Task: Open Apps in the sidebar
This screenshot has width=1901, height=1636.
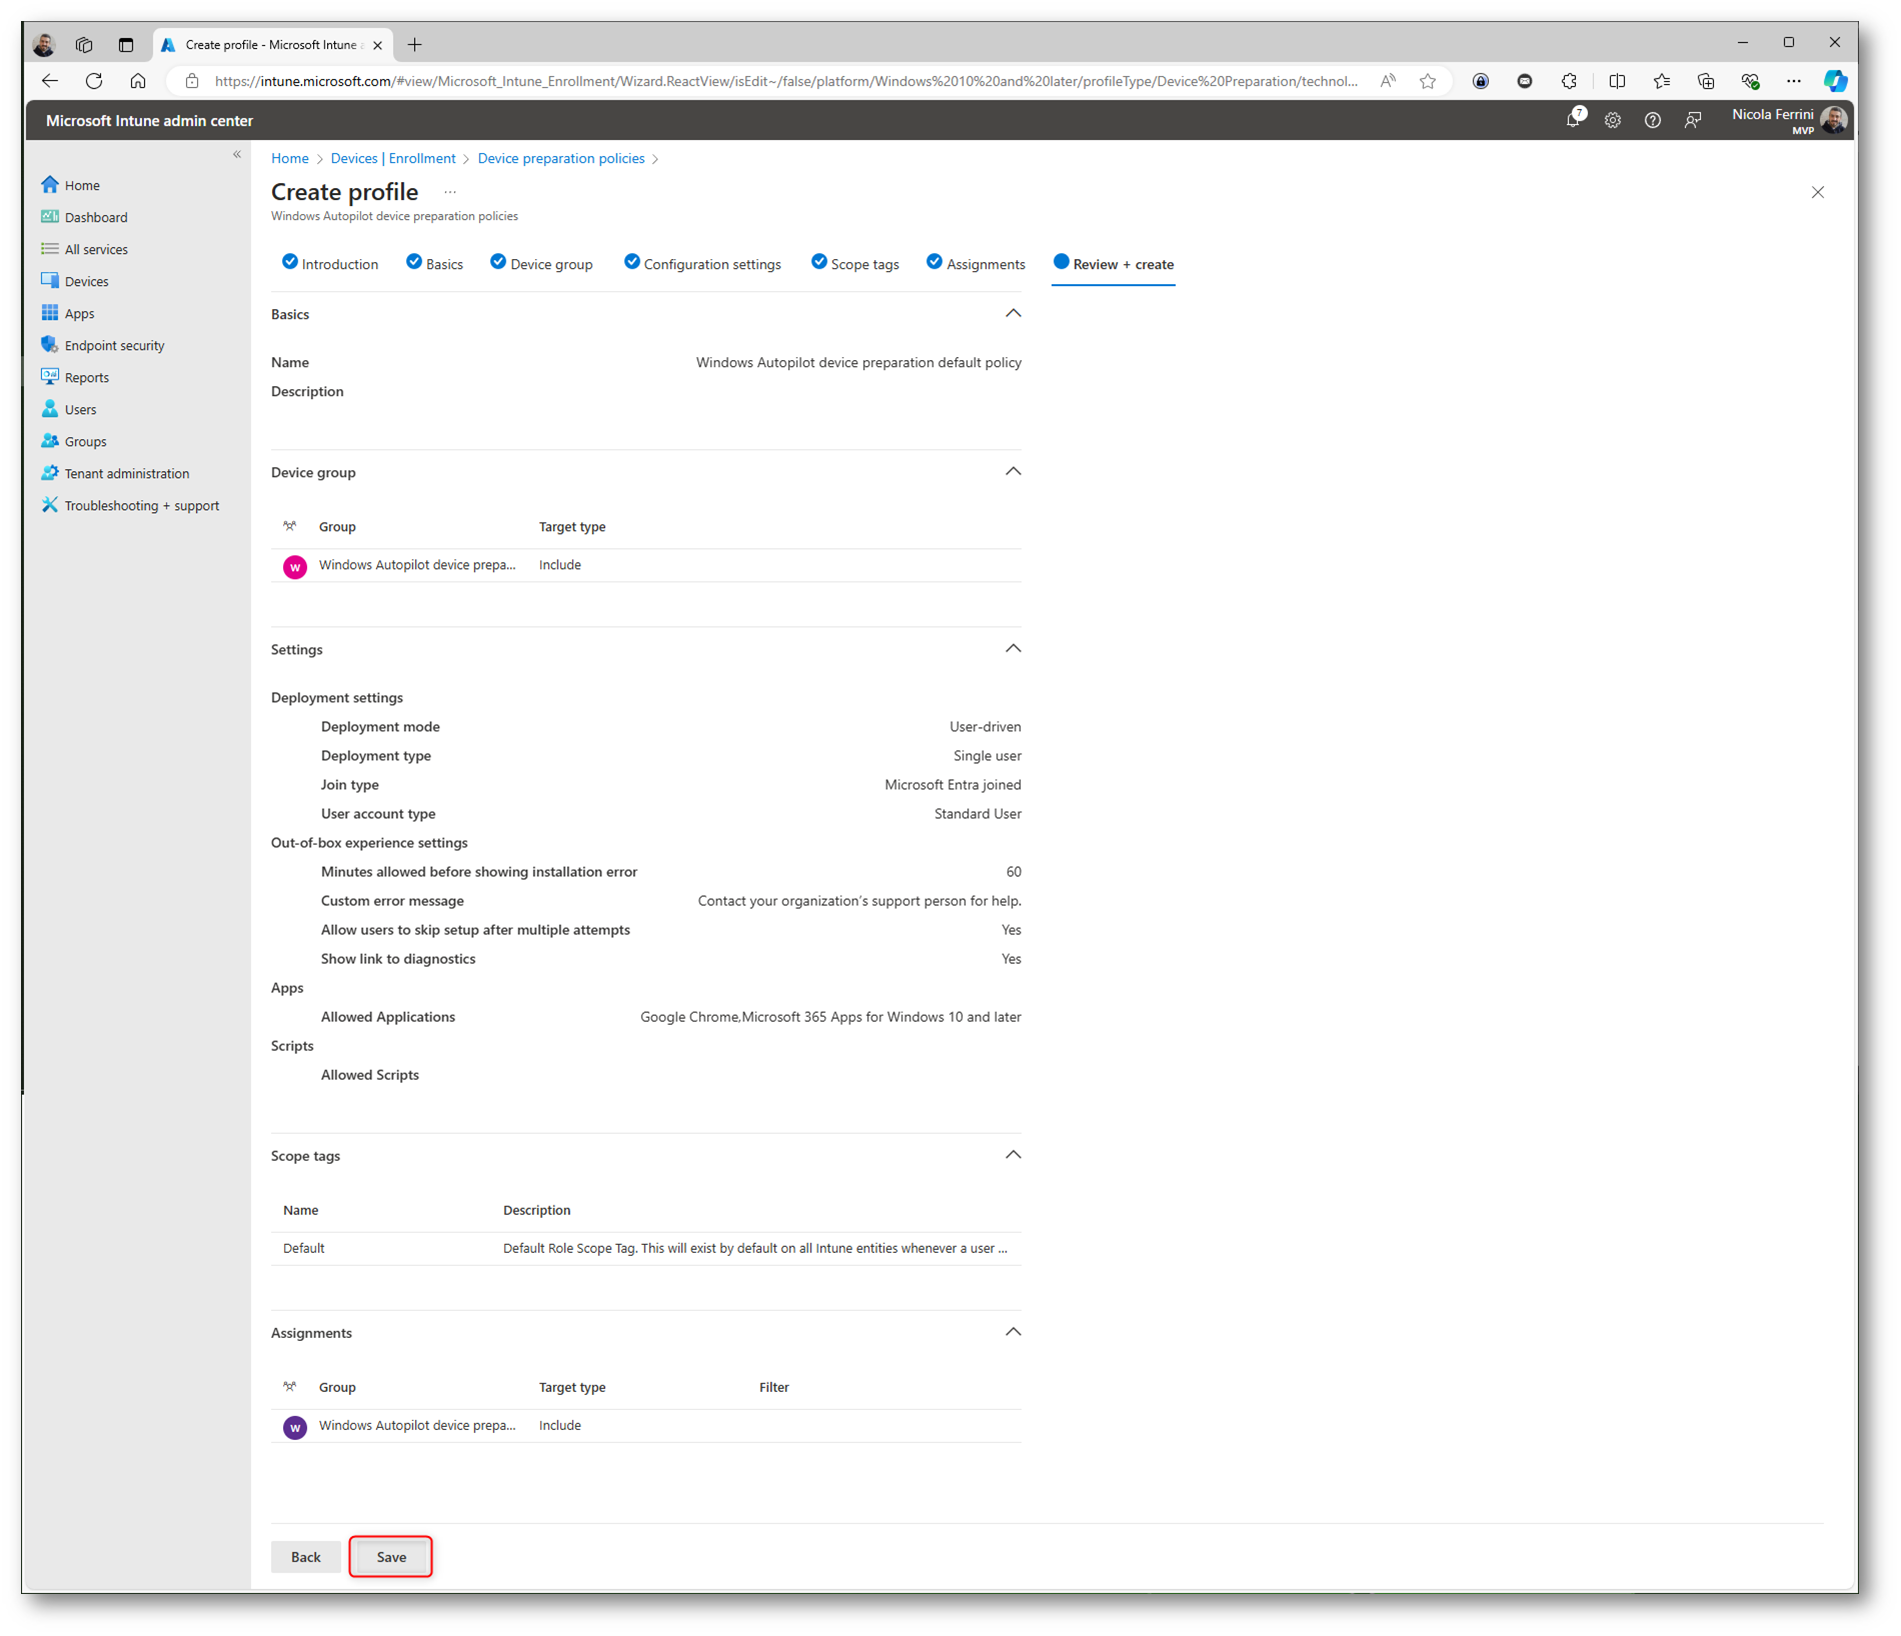Action: [x=68, y=313]
